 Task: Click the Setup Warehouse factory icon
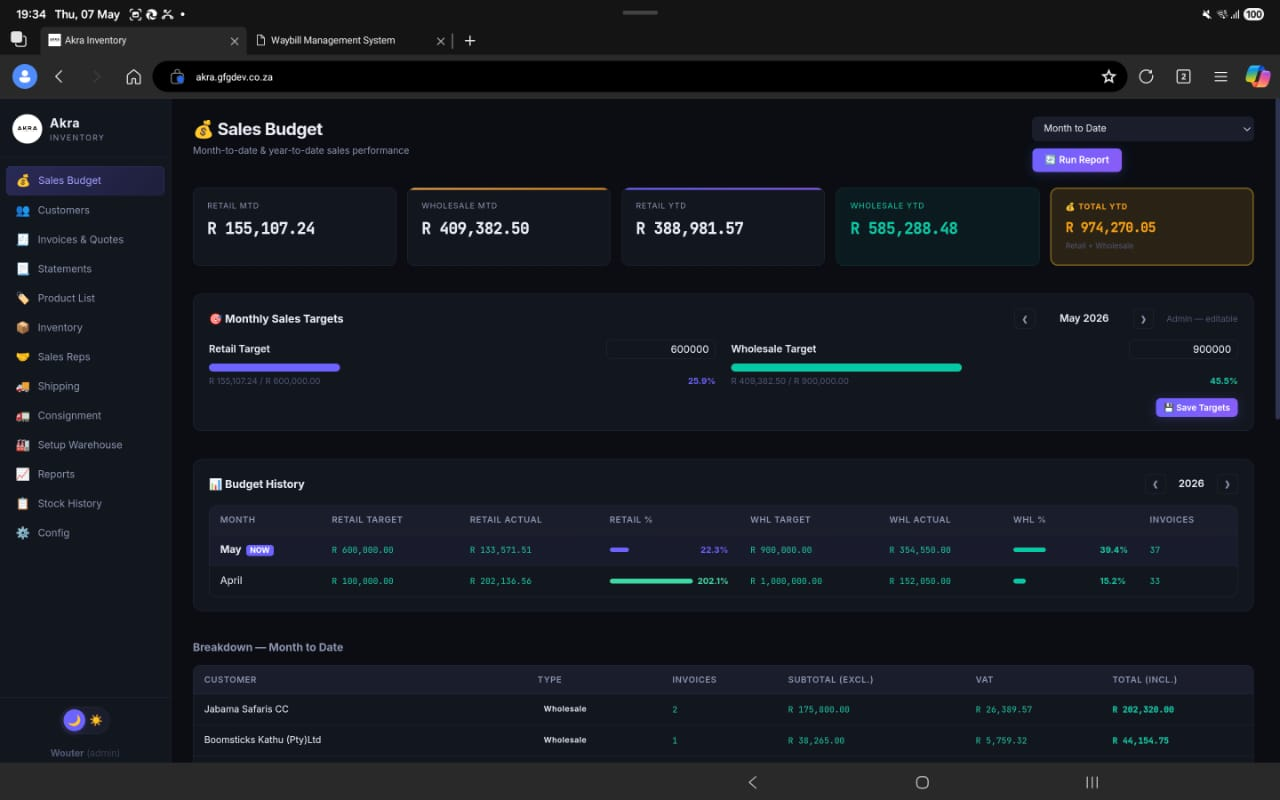(23, 445)
